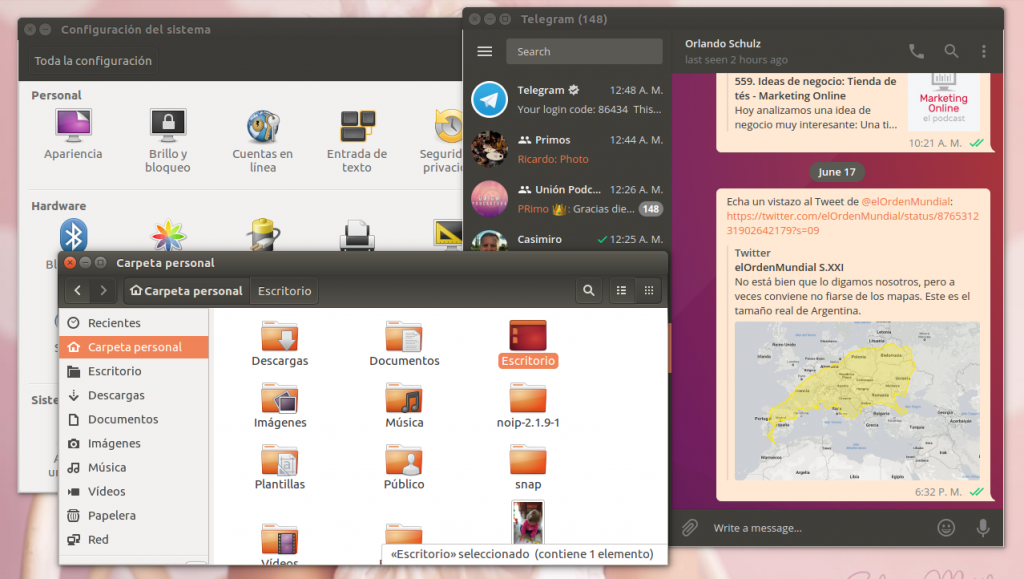Open Red in the file sidebar

tap(134, 540)
